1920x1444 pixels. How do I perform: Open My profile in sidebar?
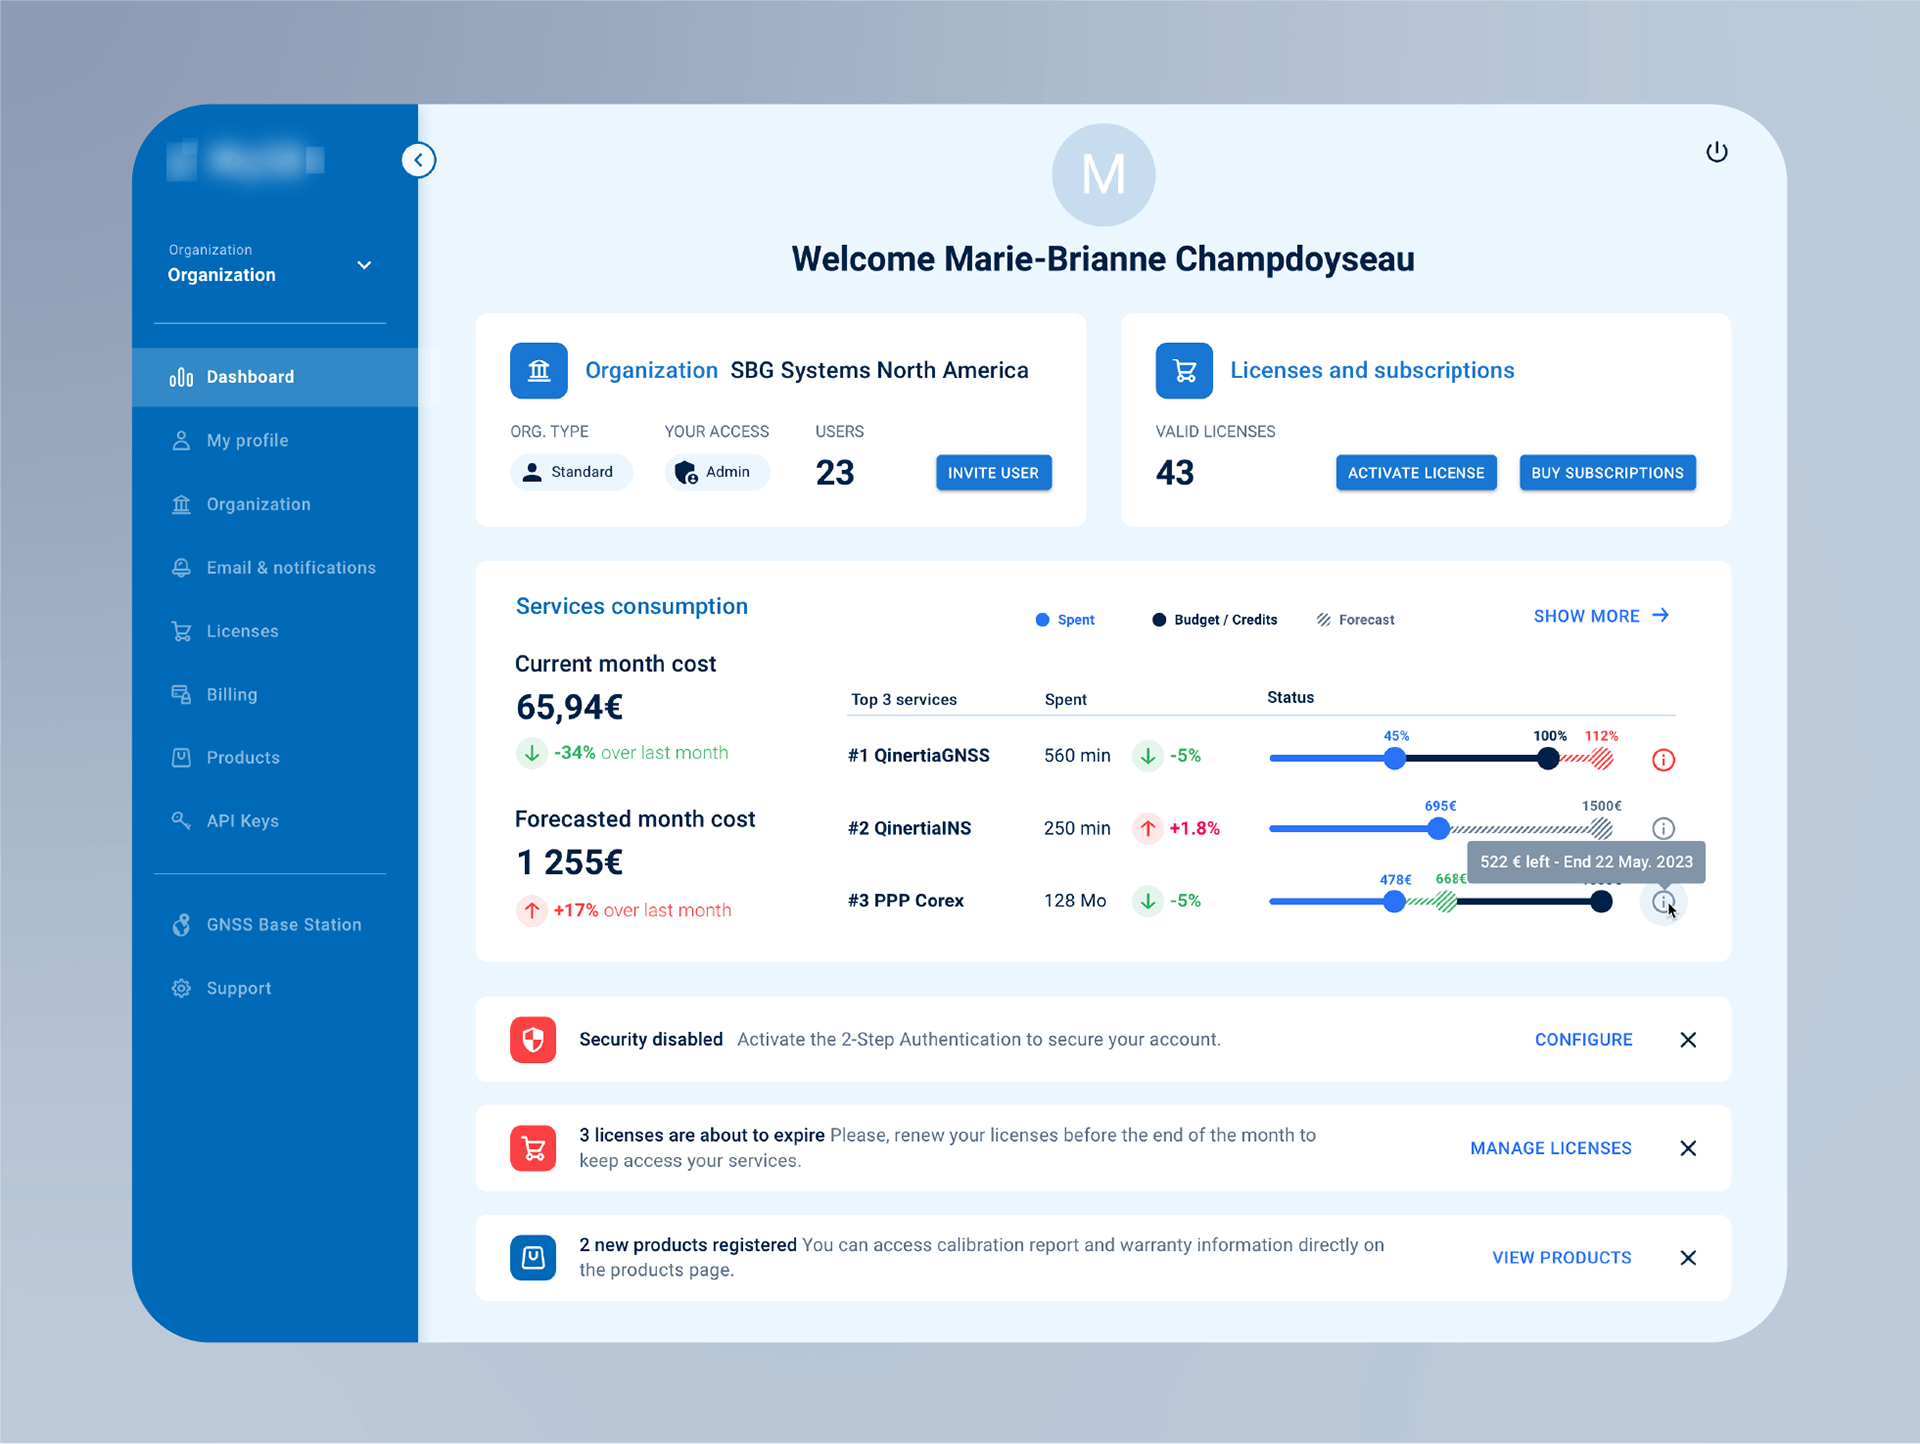click(x=247, y=441)
